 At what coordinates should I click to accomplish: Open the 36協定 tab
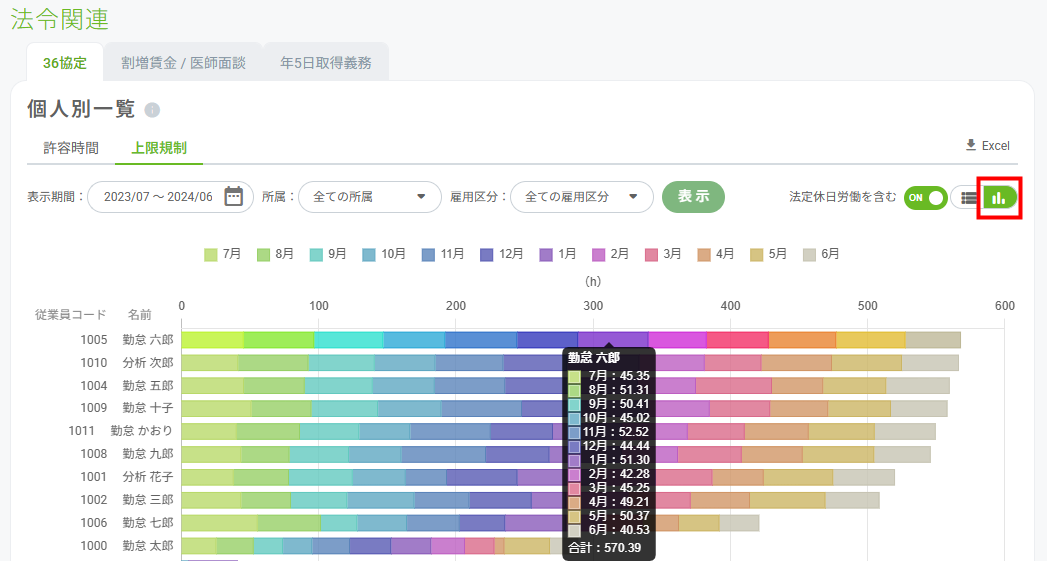pos(65,63)
